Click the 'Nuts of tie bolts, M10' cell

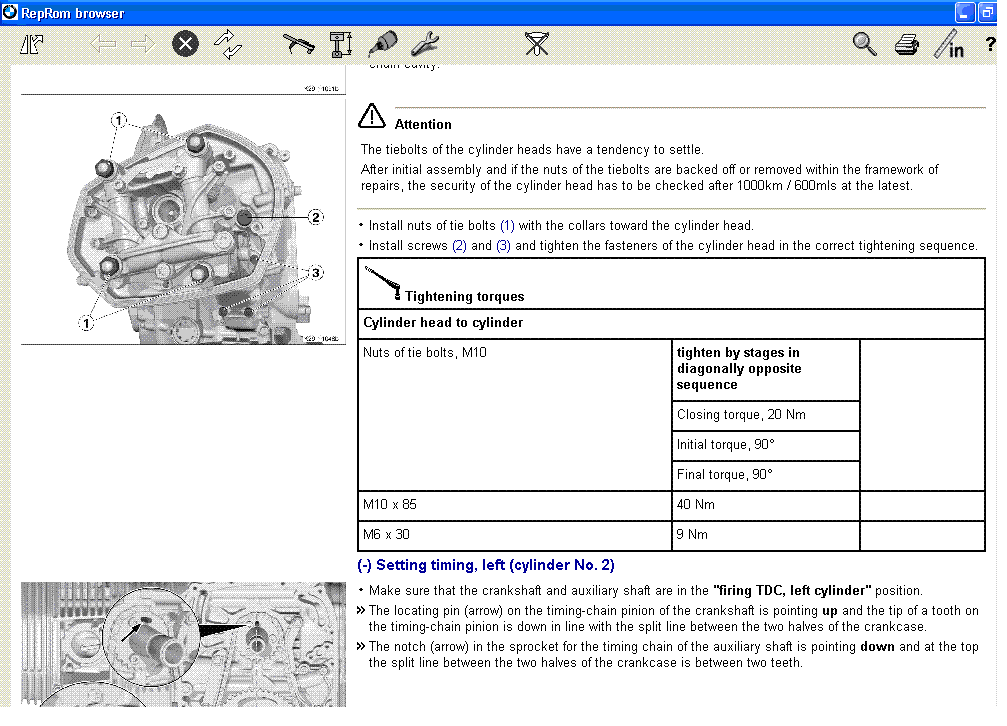click(x=515, y=415)
